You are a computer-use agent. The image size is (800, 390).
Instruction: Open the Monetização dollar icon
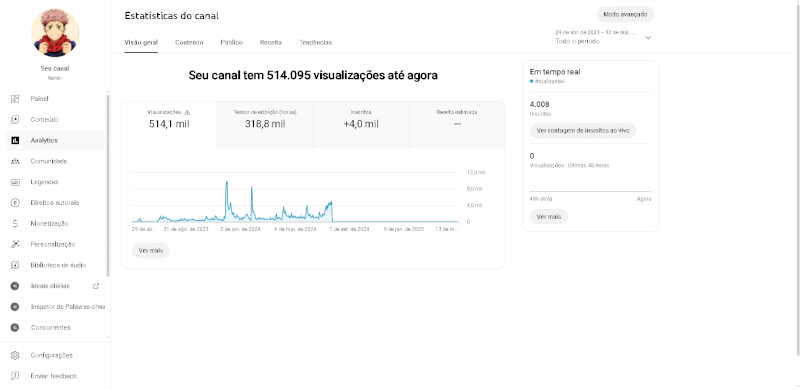click(x=15, y=224)
